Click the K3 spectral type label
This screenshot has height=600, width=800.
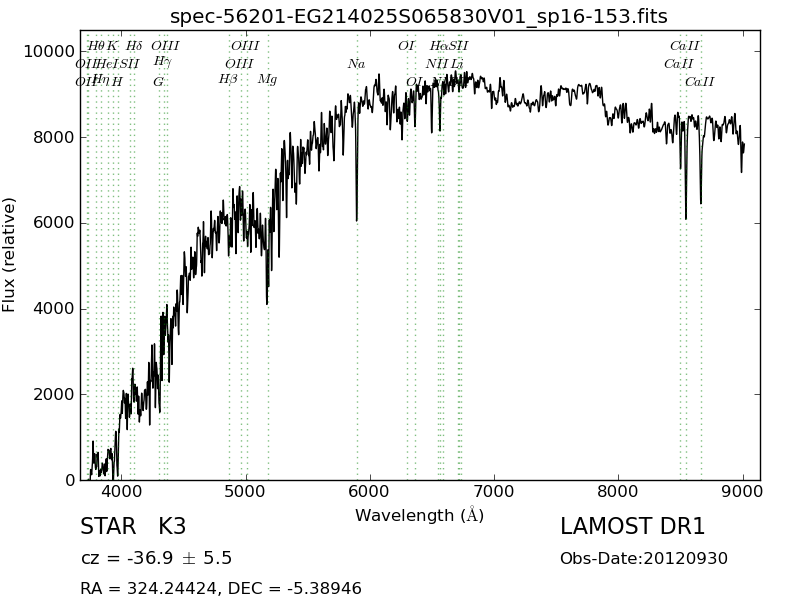coord(172,526)
